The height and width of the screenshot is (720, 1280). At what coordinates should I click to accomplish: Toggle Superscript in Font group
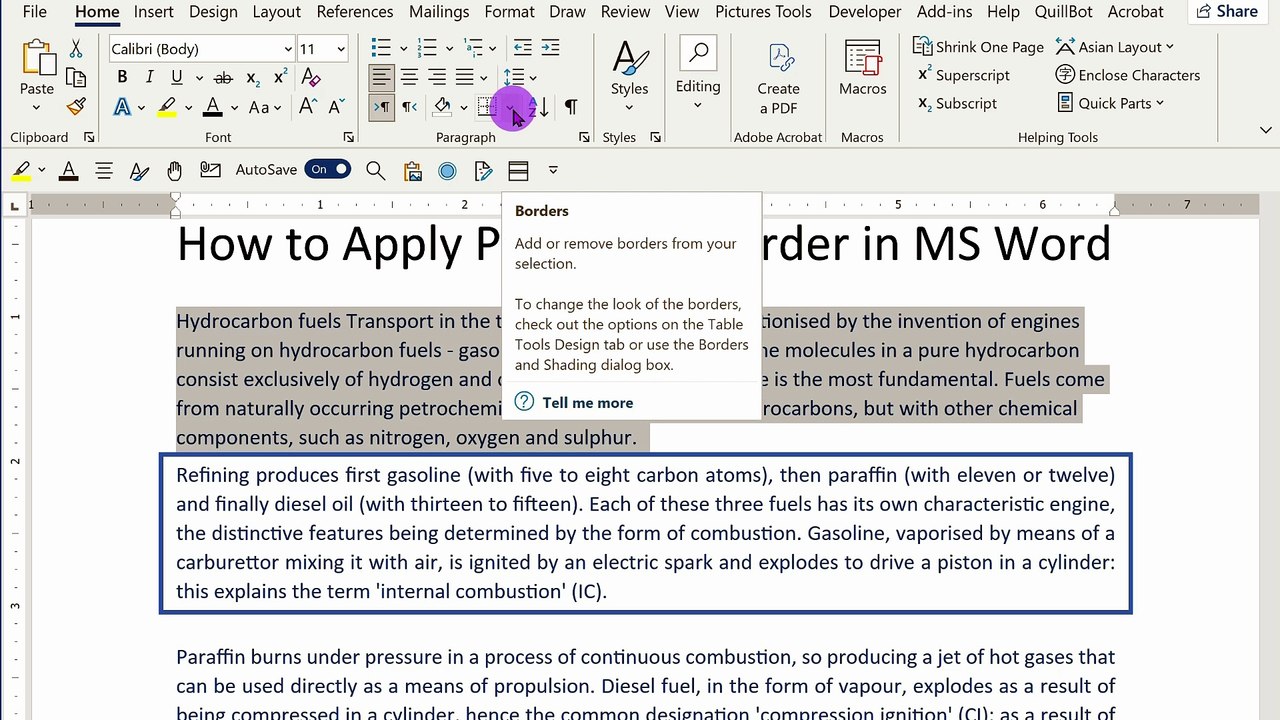click(x=281, y=77)
